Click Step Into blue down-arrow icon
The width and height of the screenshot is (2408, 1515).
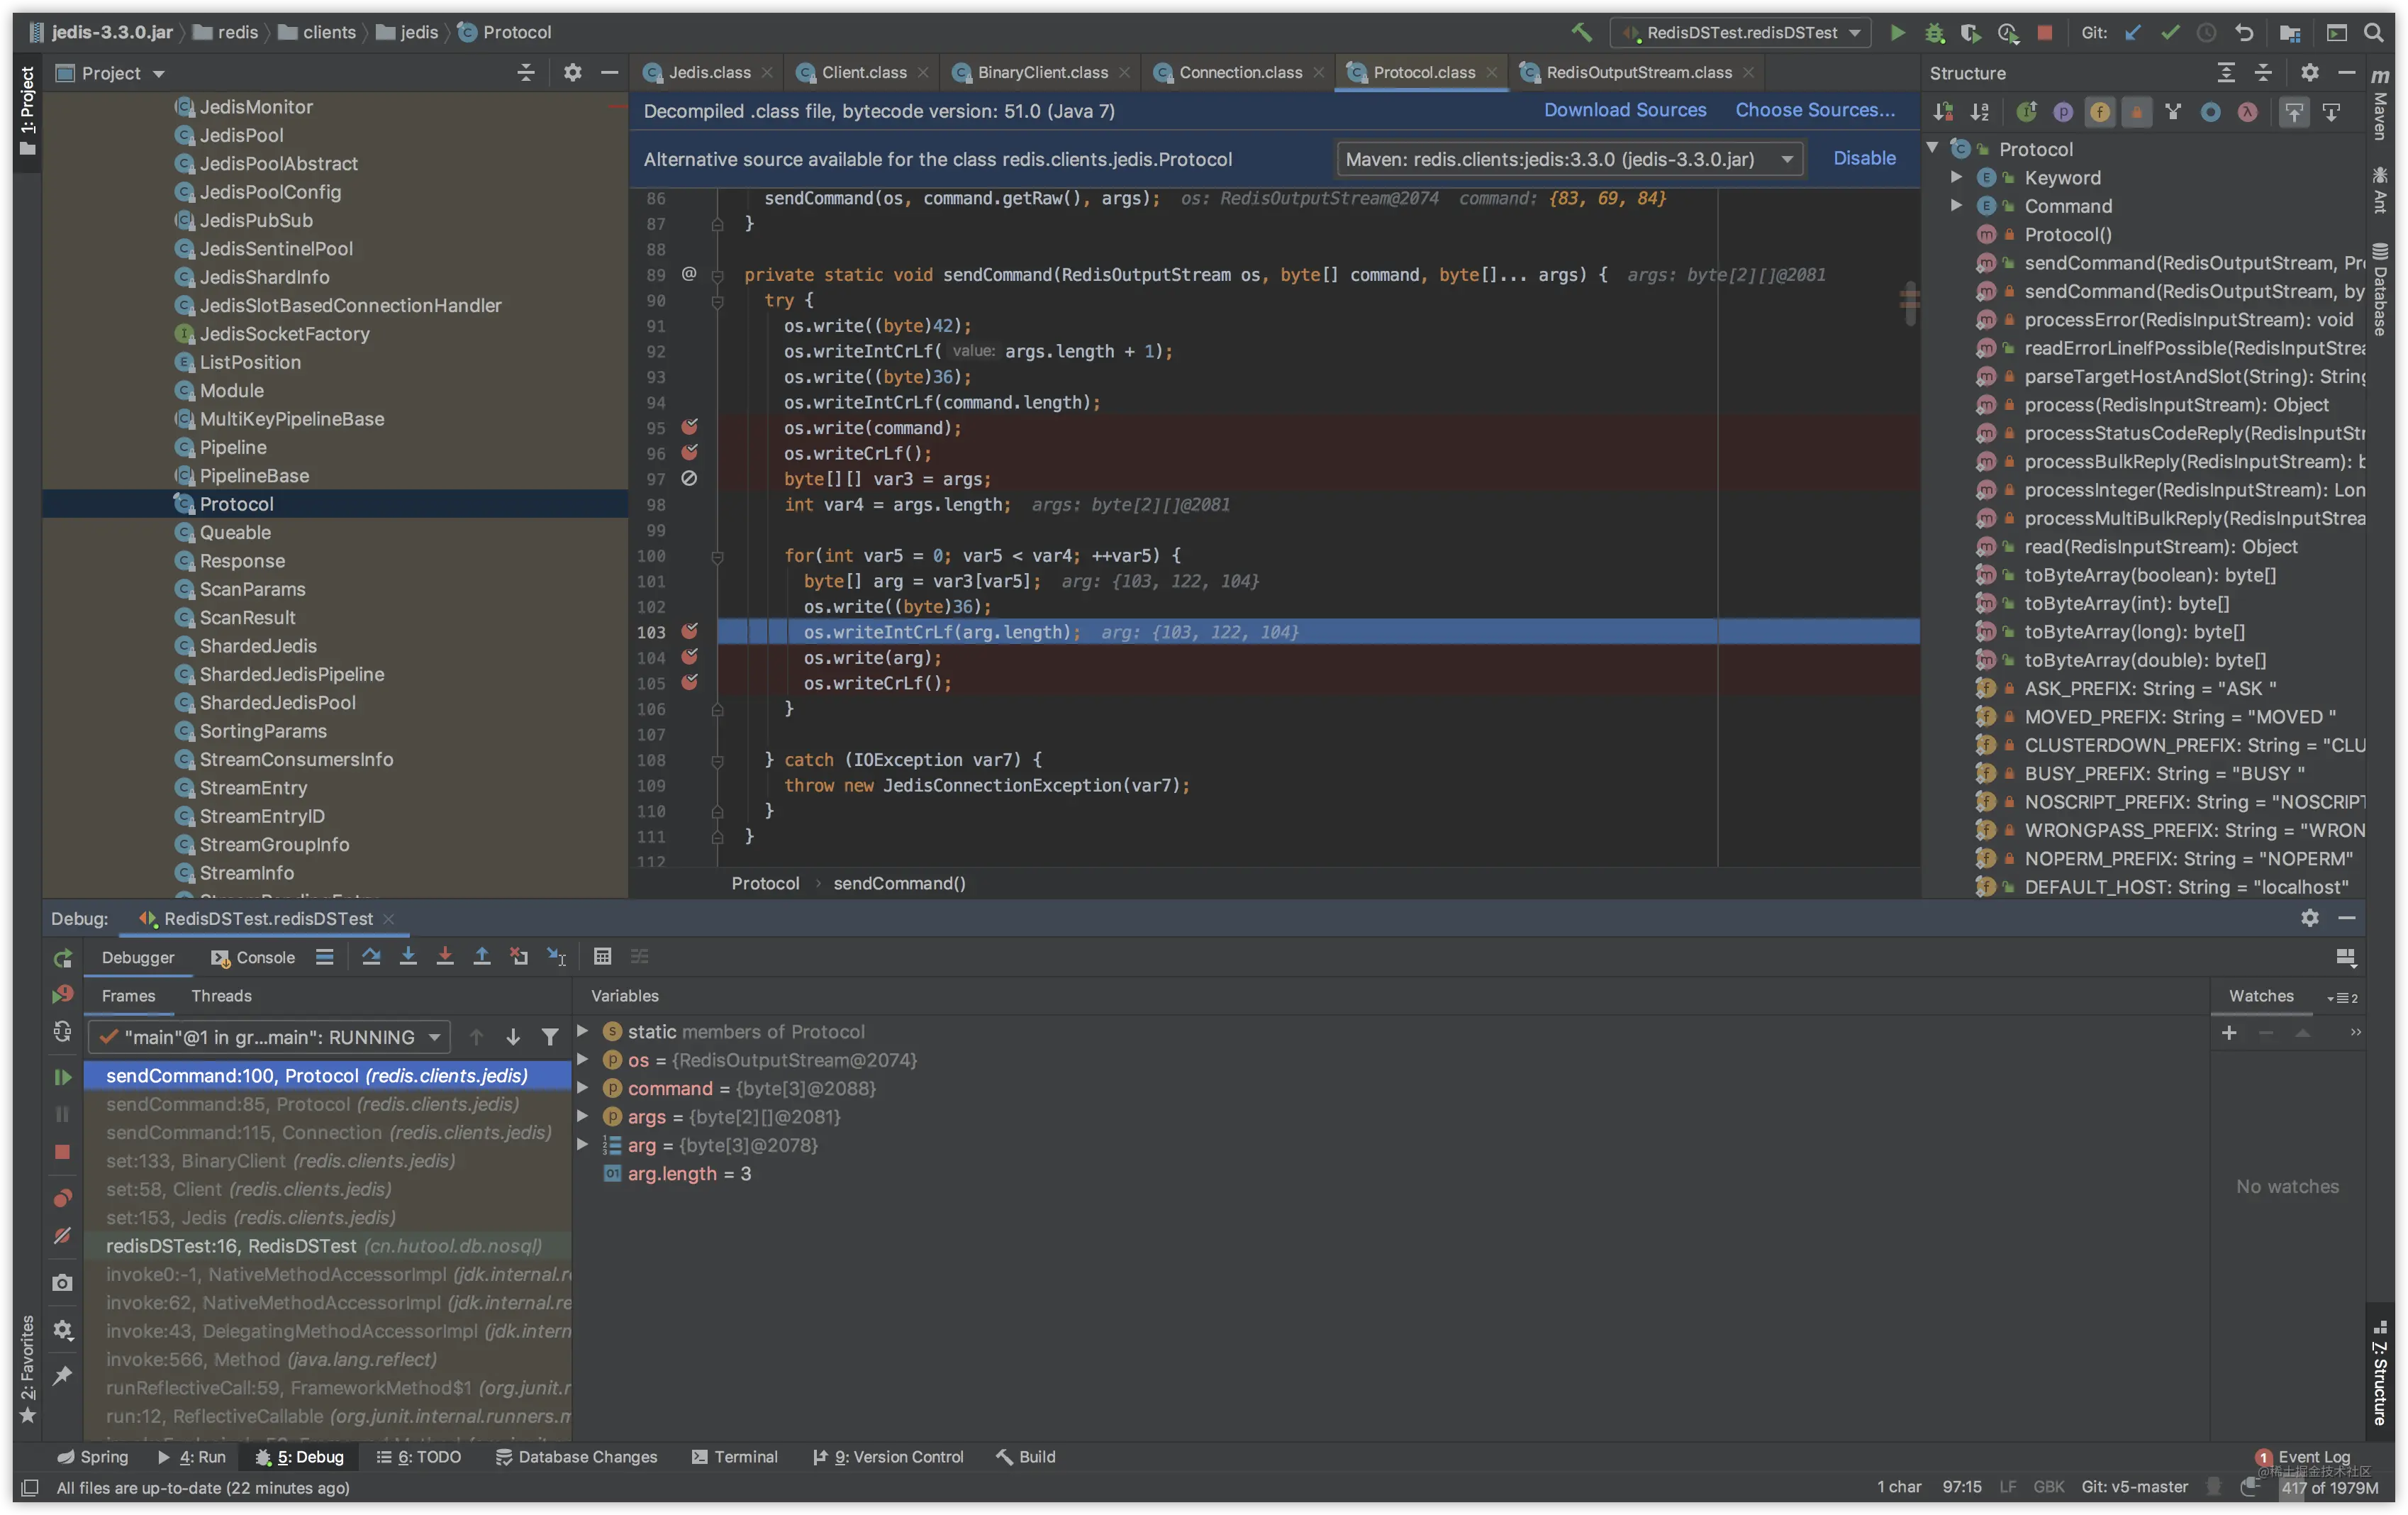(x=408, y=956)
